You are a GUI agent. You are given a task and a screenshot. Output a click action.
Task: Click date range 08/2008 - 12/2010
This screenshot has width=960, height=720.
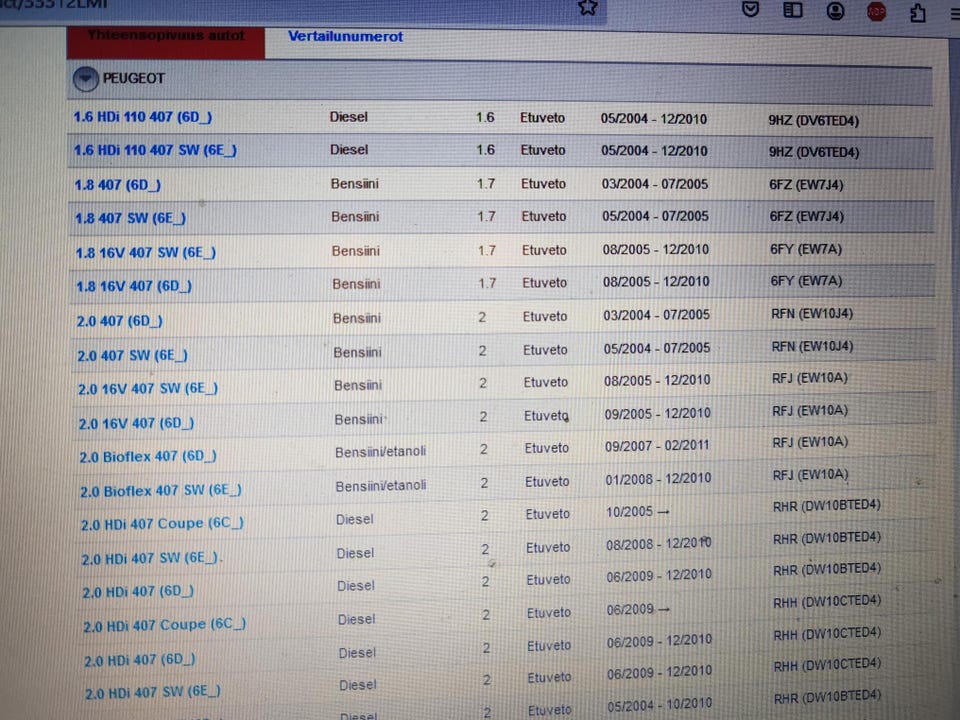[659, 544]
